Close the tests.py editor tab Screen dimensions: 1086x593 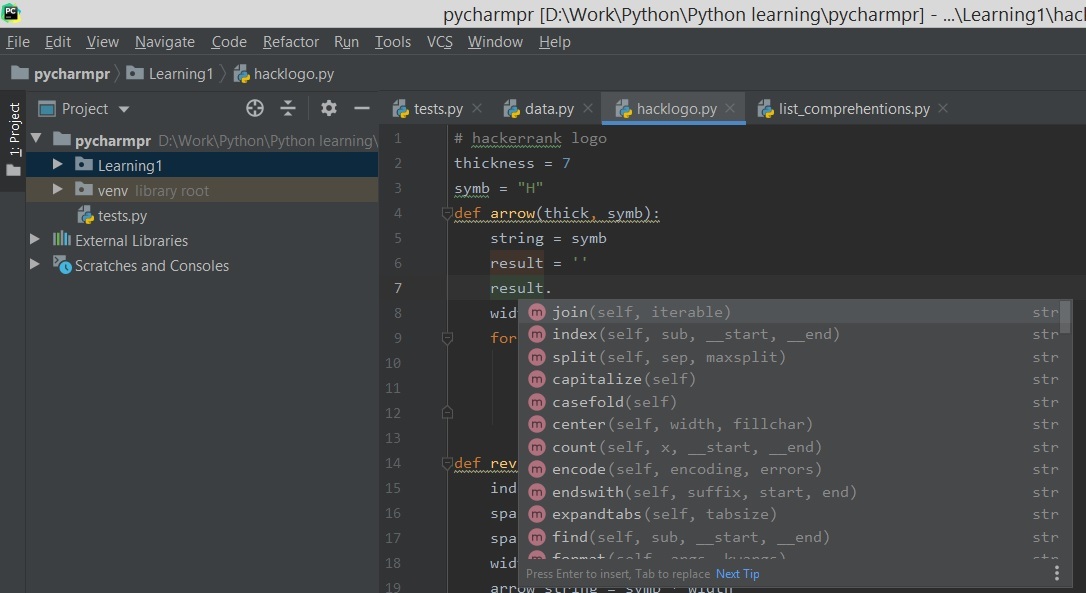pyautogui.click(x=477, y=108)
